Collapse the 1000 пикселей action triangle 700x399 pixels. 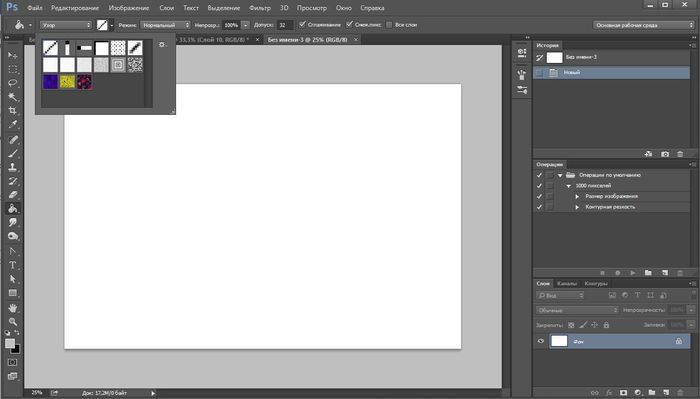568,186
